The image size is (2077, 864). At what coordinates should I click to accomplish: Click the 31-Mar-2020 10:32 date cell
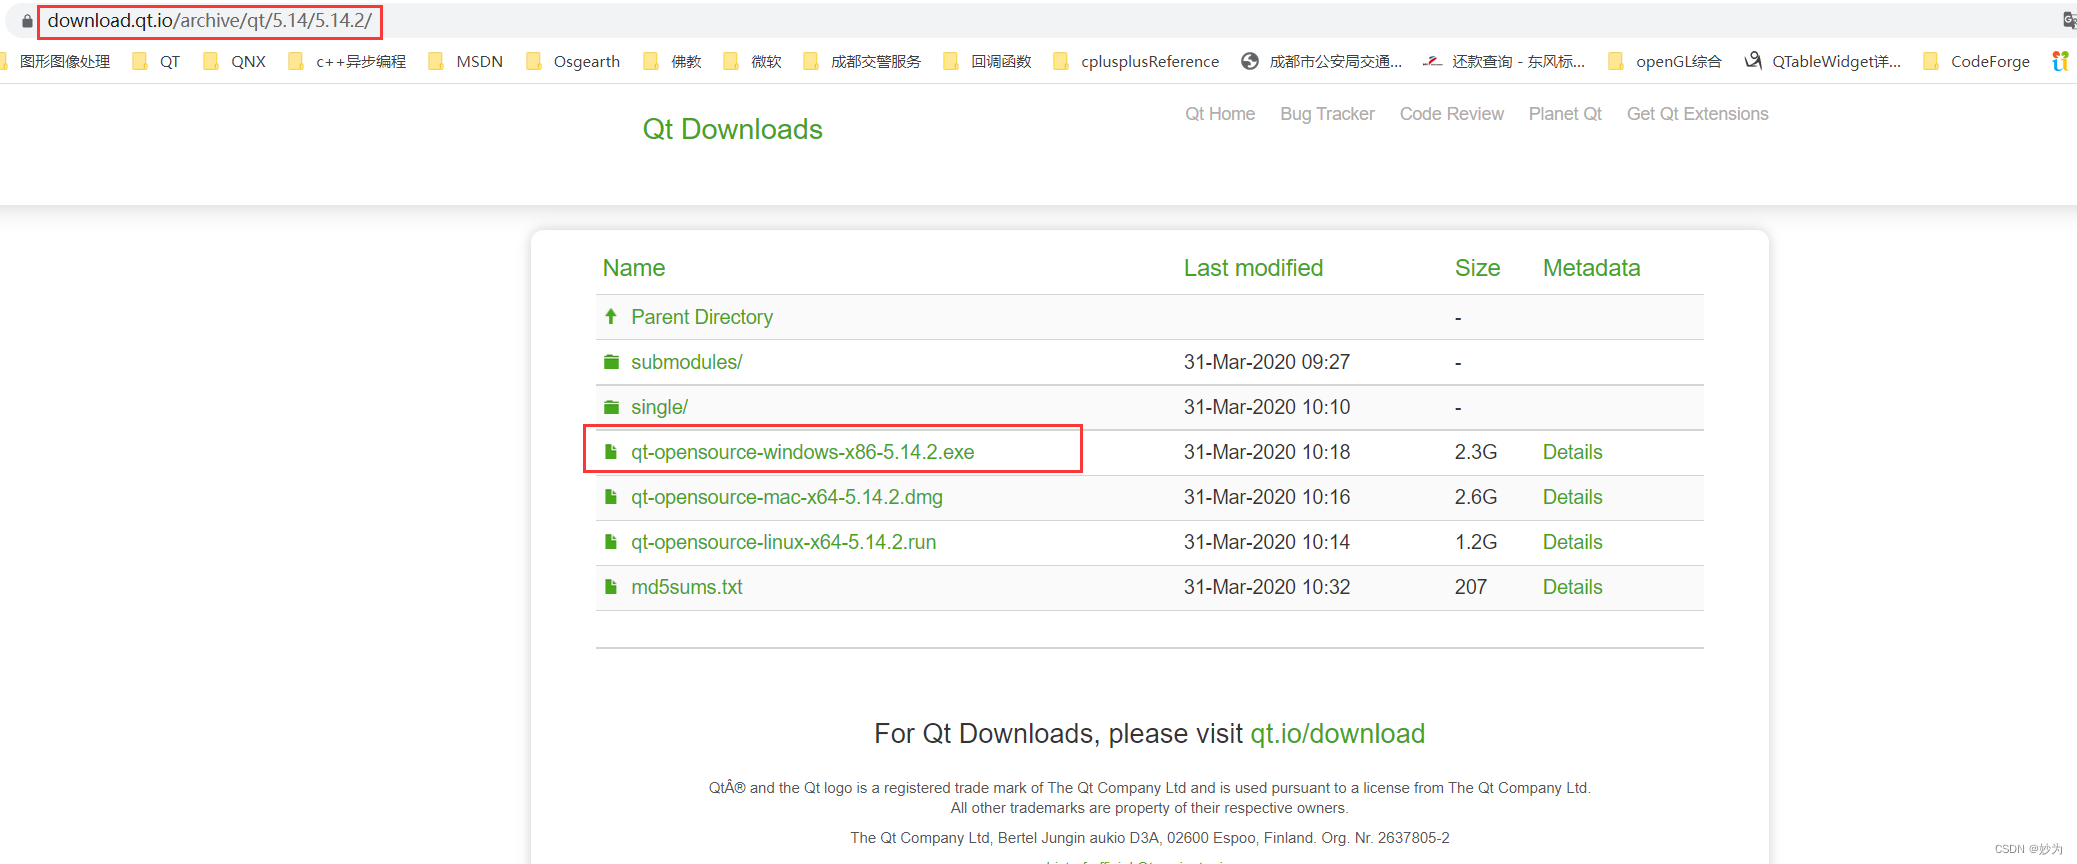tap(1267, 587)
